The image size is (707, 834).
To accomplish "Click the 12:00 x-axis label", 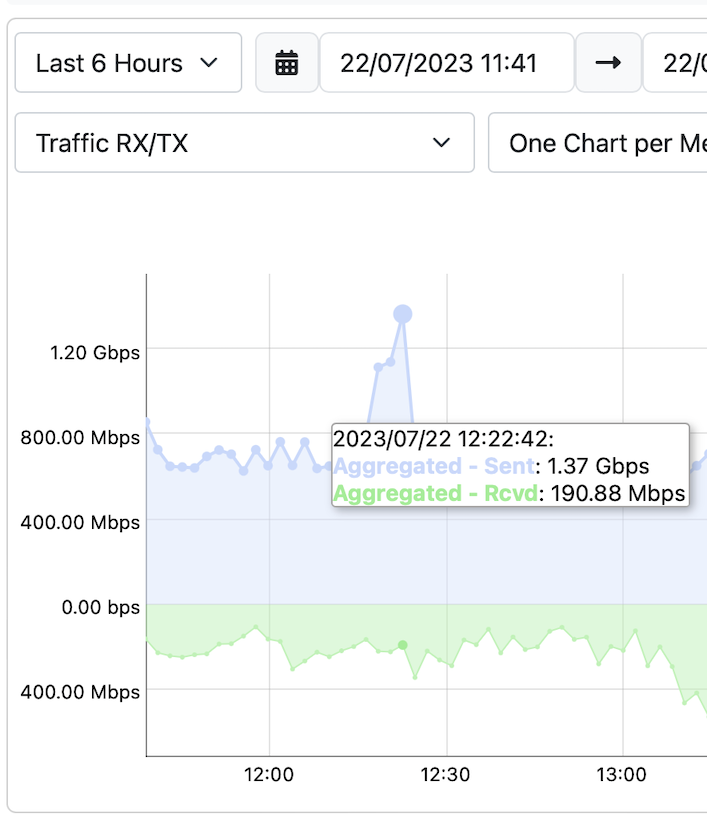I will pos(269,774).
